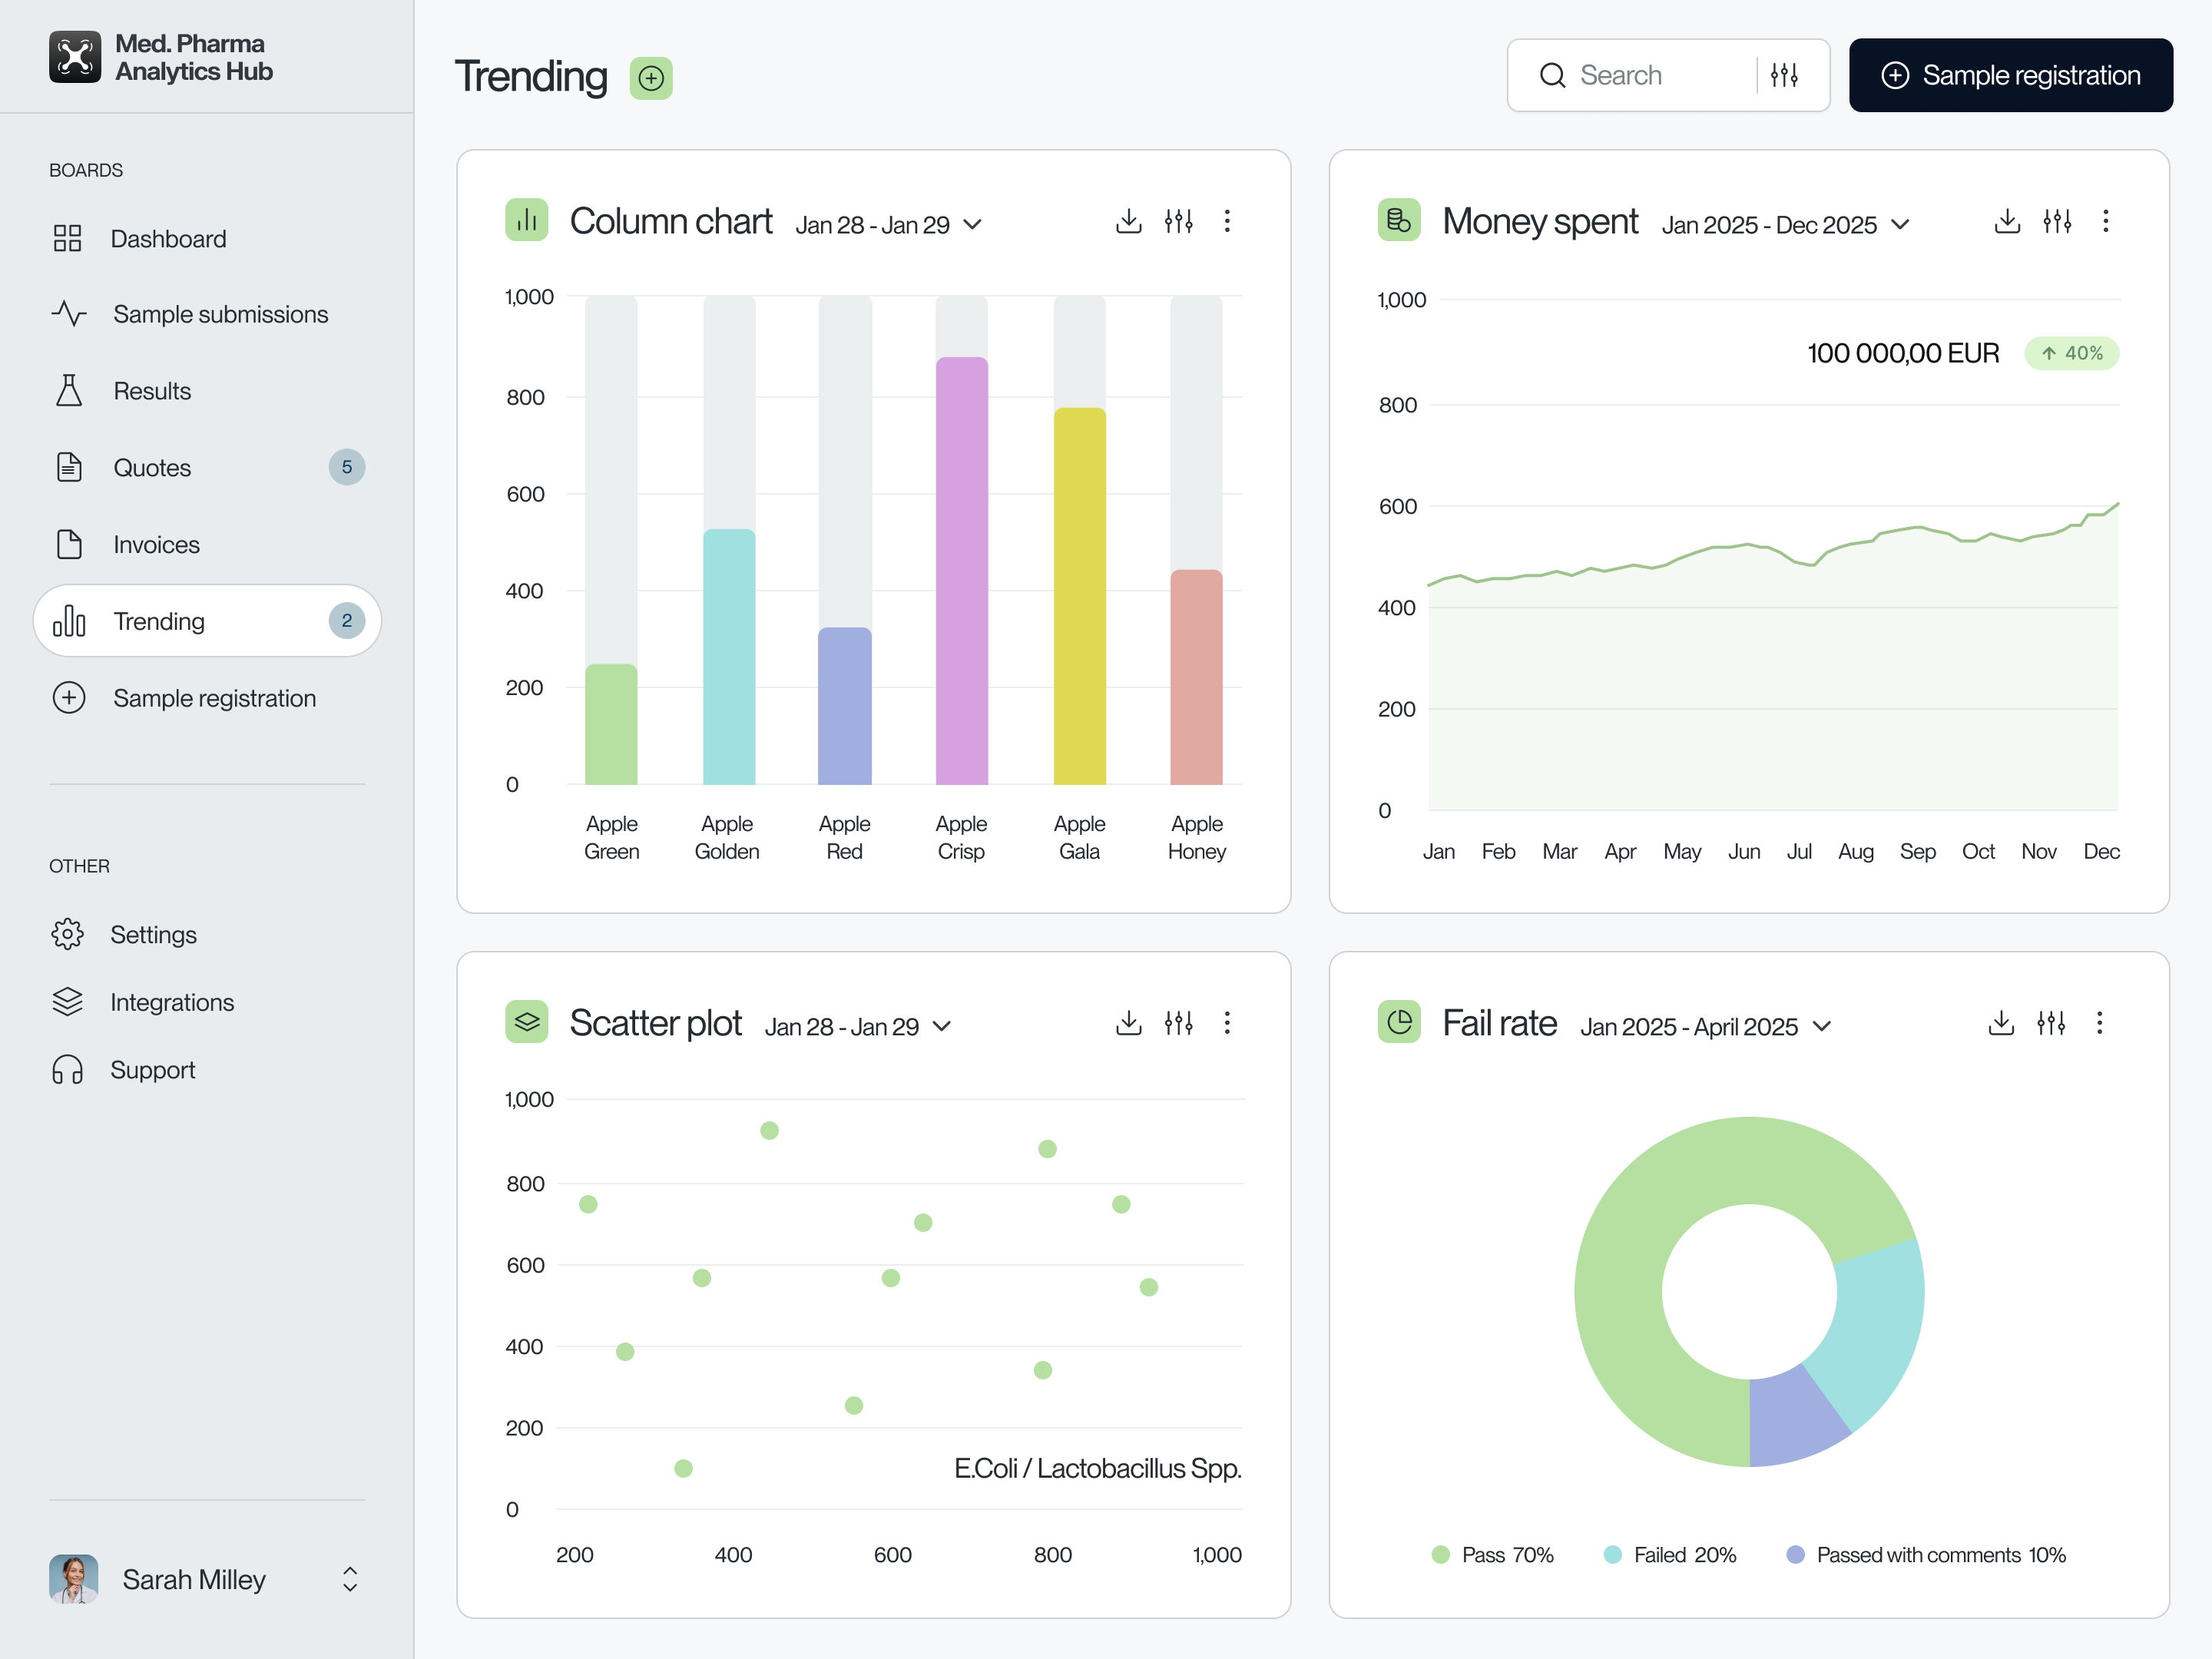
Task: Click the Sample registration button
Action: click(x=2010, y=74)
